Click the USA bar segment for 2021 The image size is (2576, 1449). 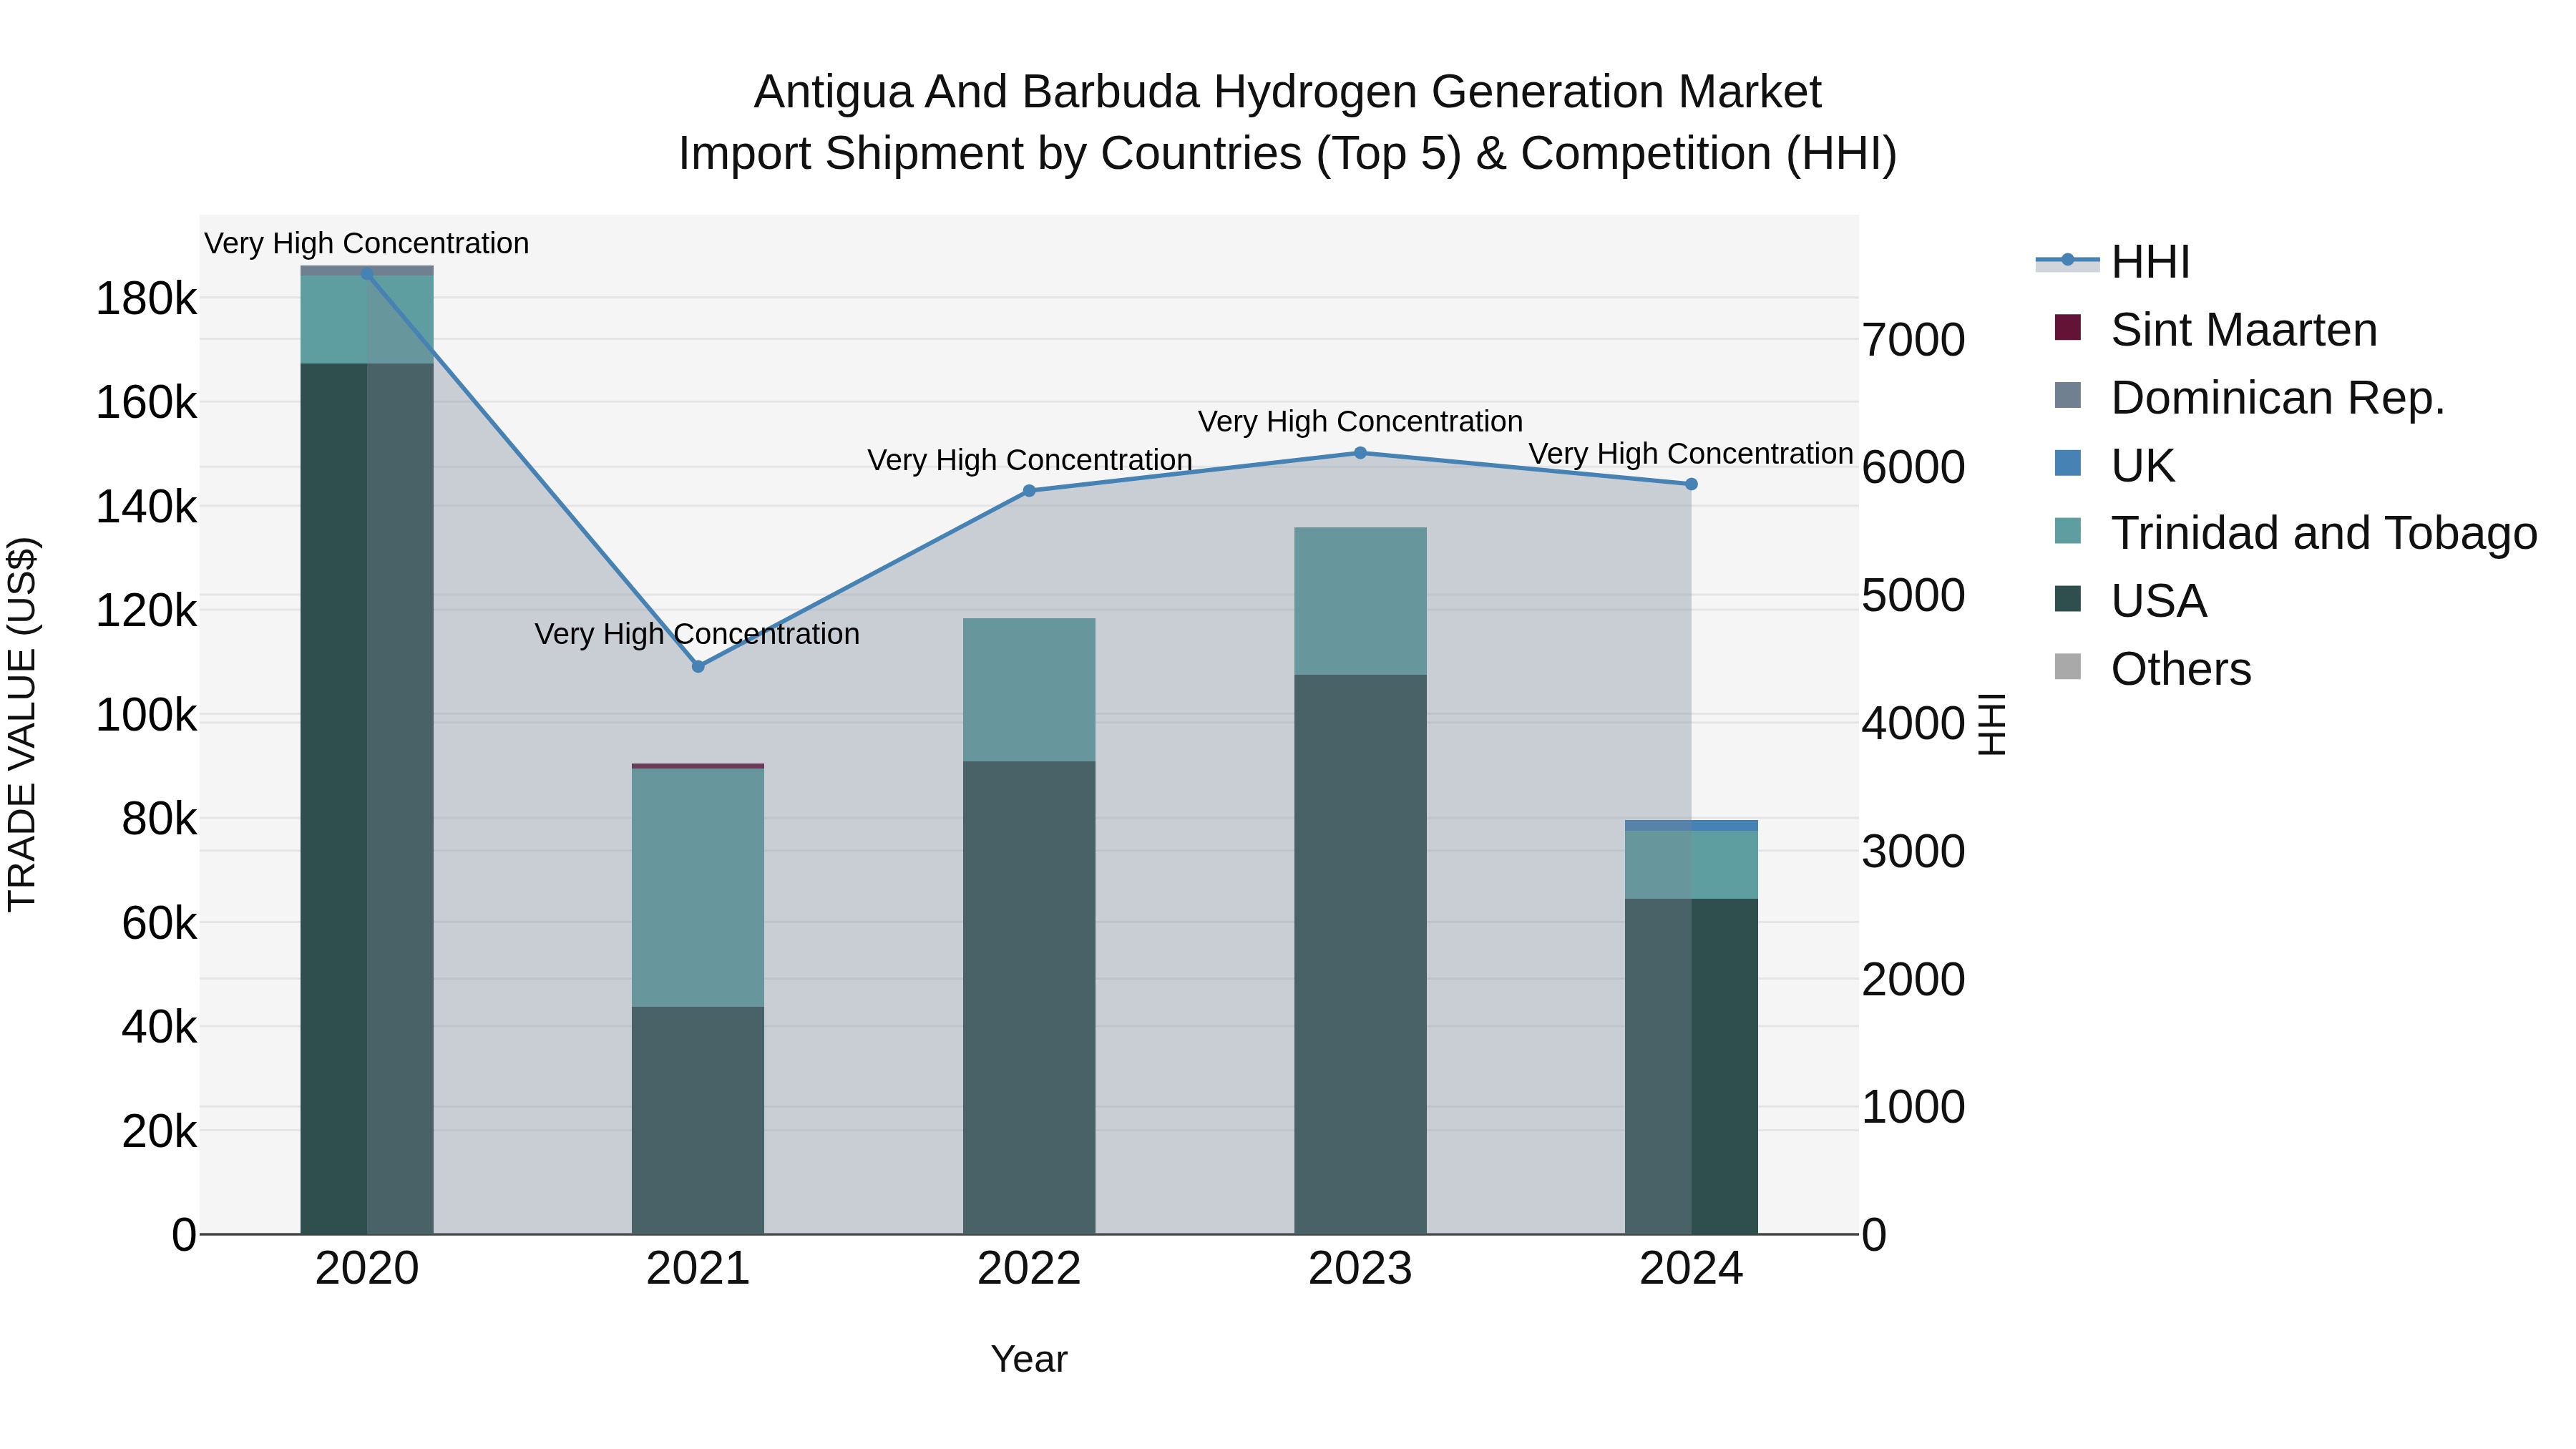click(x=698, y=1120)
